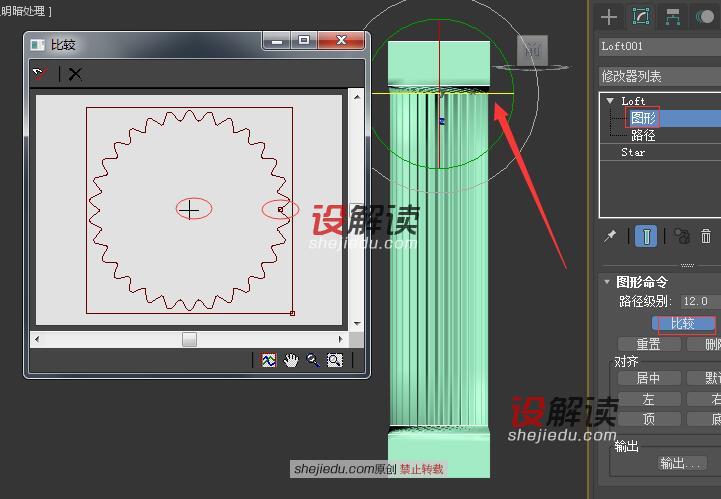Collapse the 图形命令 rollout
The width and height of the screenshot is (721, 499).
(607, 282)
